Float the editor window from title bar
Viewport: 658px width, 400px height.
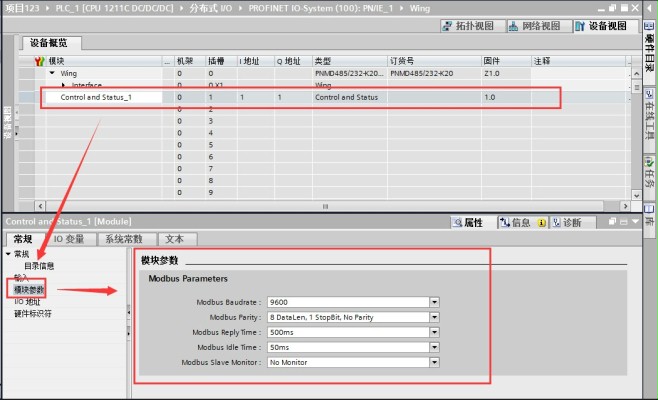pyautogui.click(x=612, y=8)
